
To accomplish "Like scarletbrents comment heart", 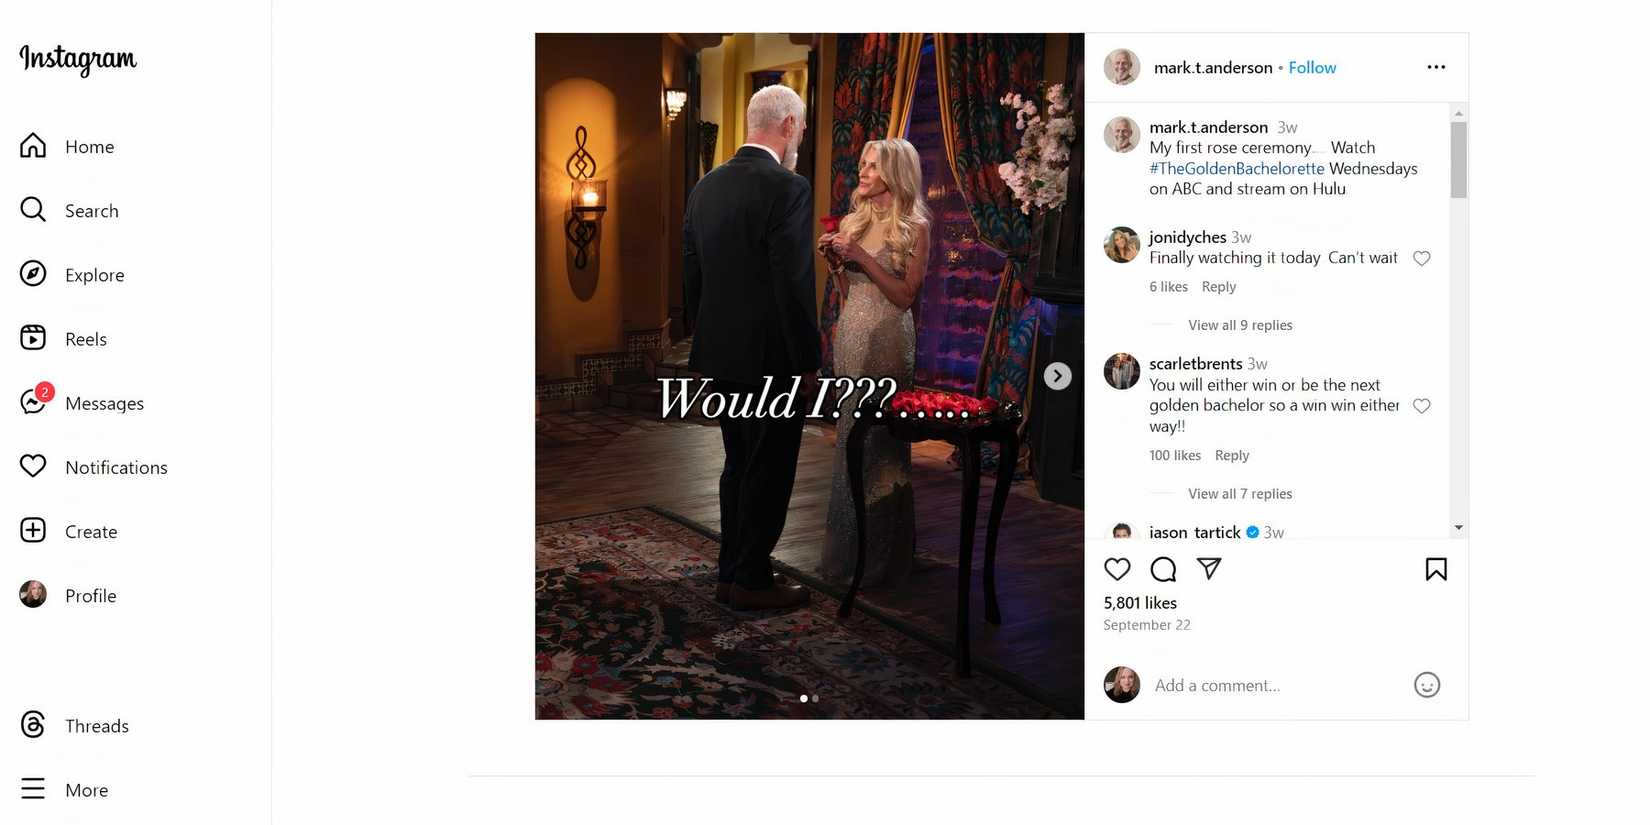I will [x=1421, y=406].
